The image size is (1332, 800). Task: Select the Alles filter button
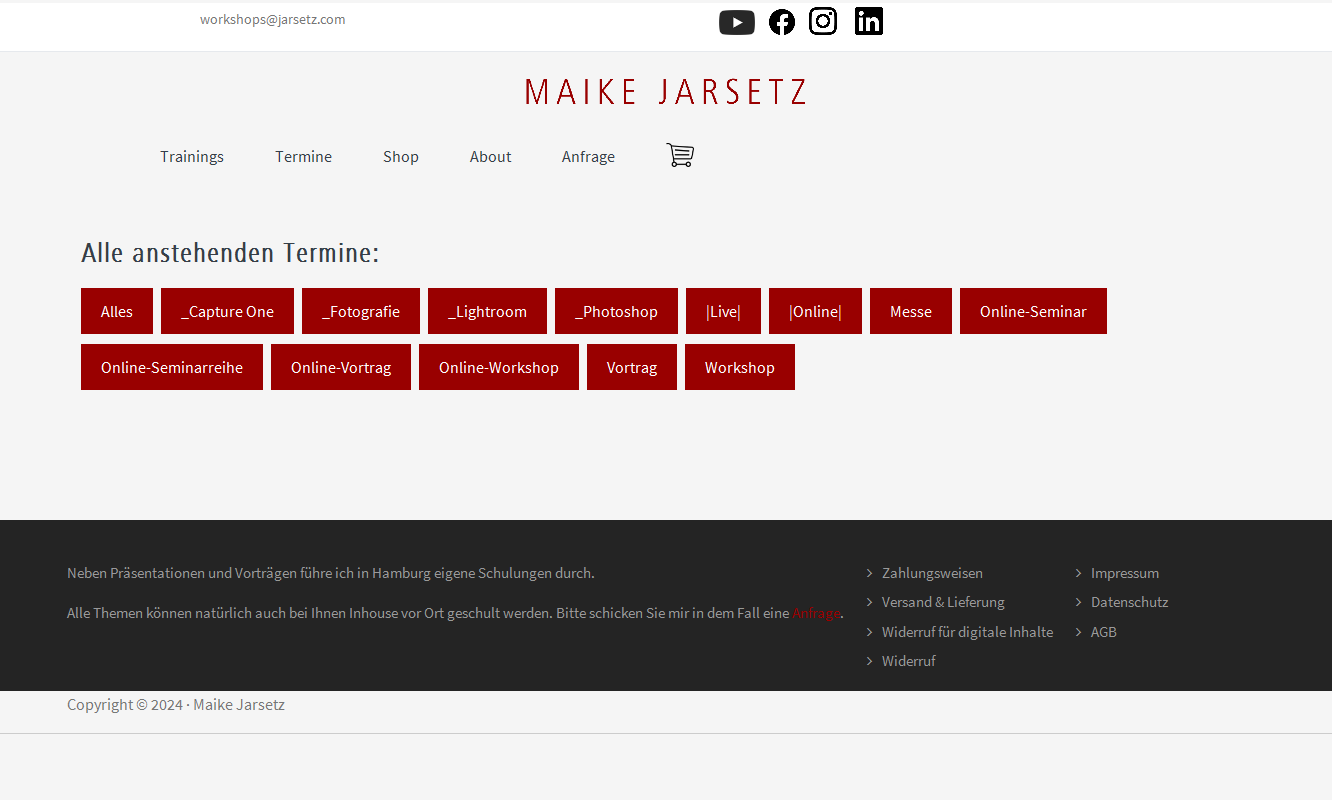tap(117, 311)
